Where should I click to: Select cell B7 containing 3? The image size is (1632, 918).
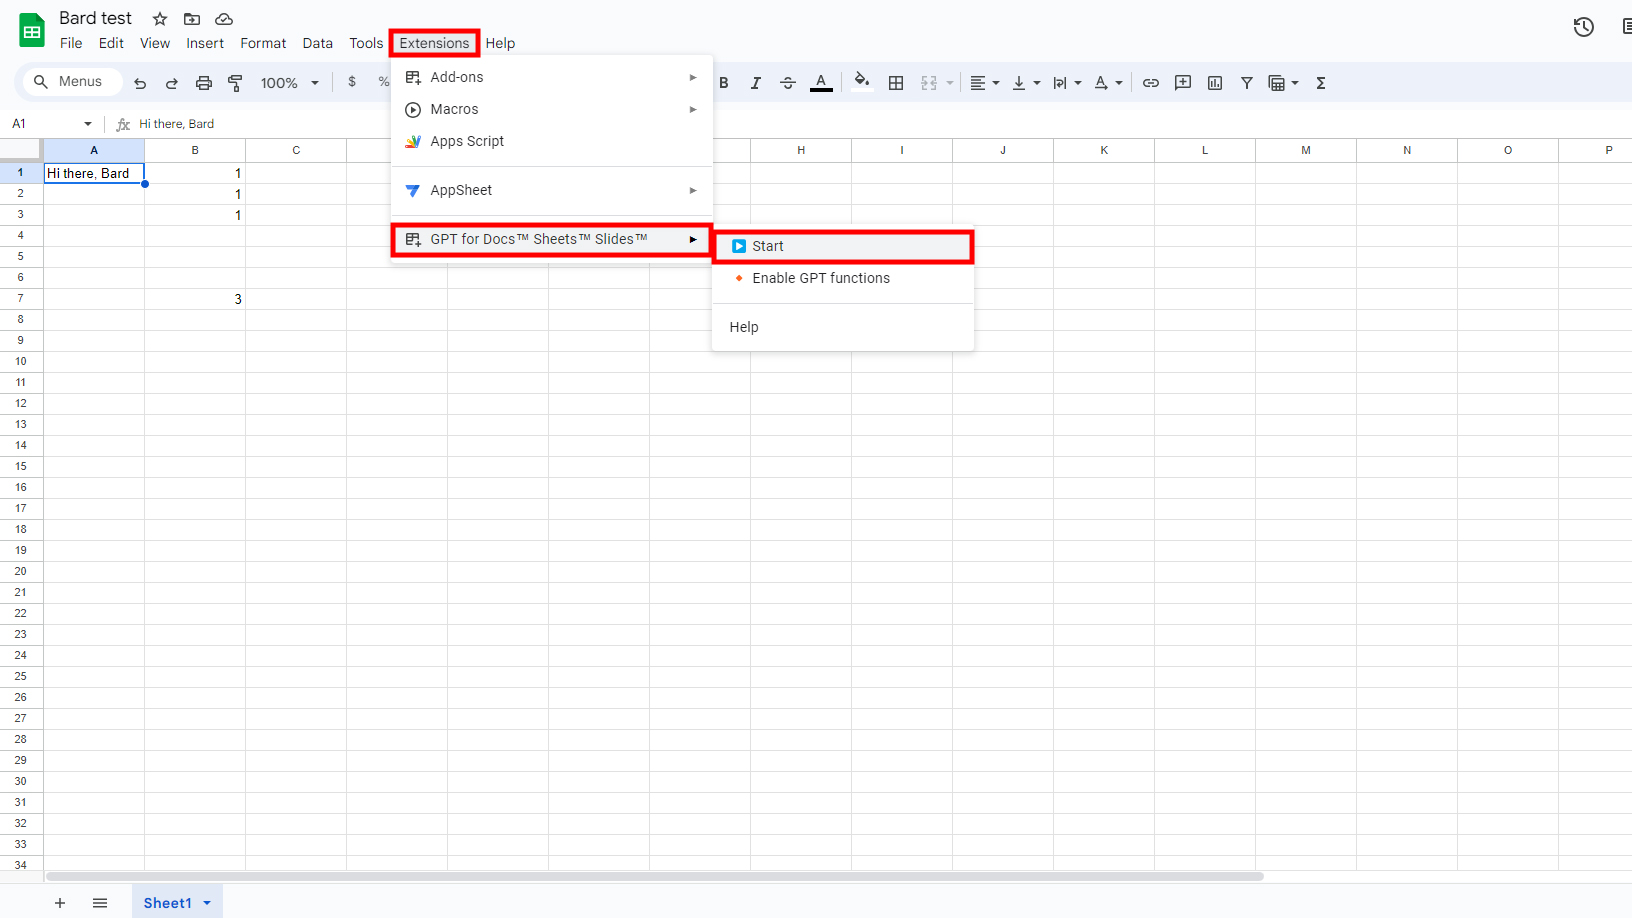tap(195, 299)
